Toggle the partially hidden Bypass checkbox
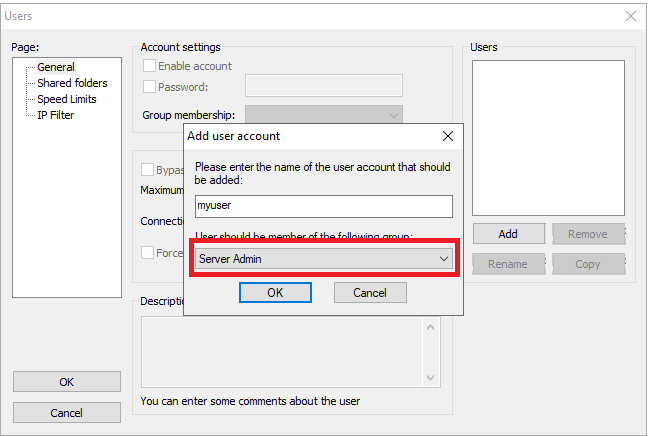The width and height of the screenshot is (648, 436). tap(149, 170)
